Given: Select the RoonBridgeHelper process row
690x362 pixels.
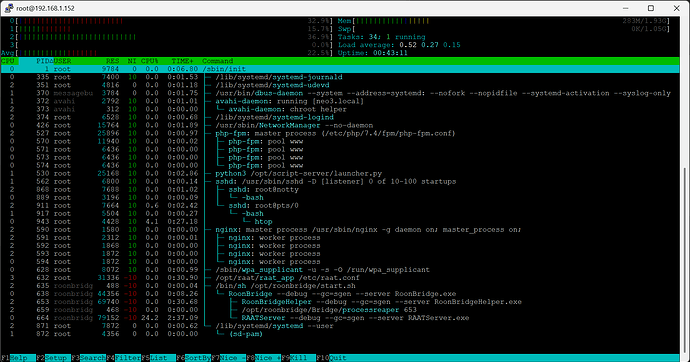Looking at the screenshot, I should point(340,302).
